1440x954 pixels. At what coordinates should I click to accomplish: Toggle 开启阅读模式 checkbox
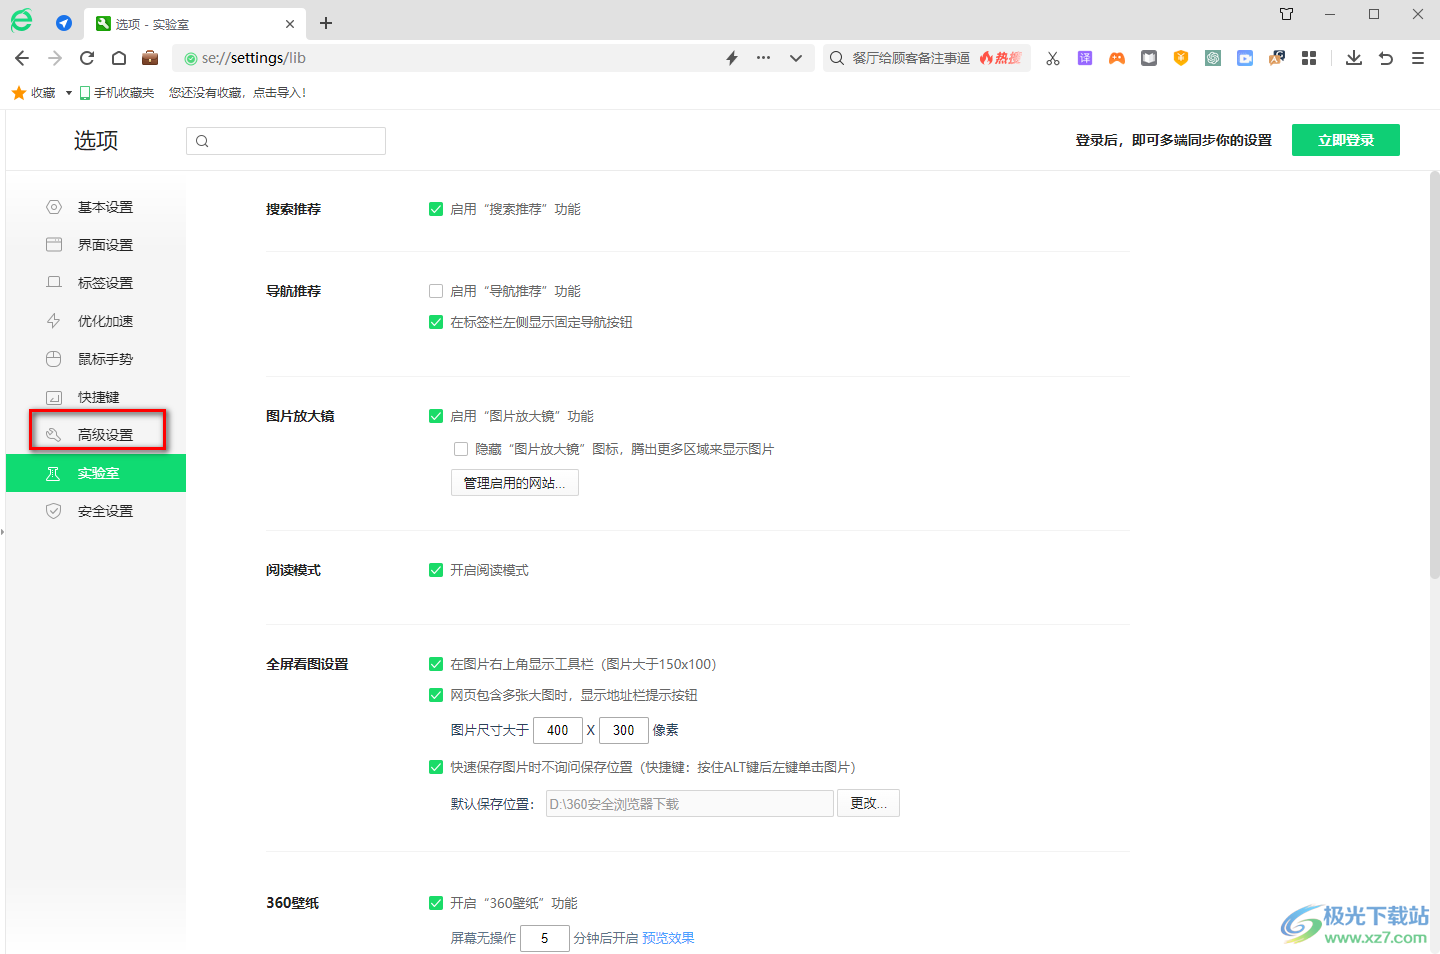click(436, 570)
